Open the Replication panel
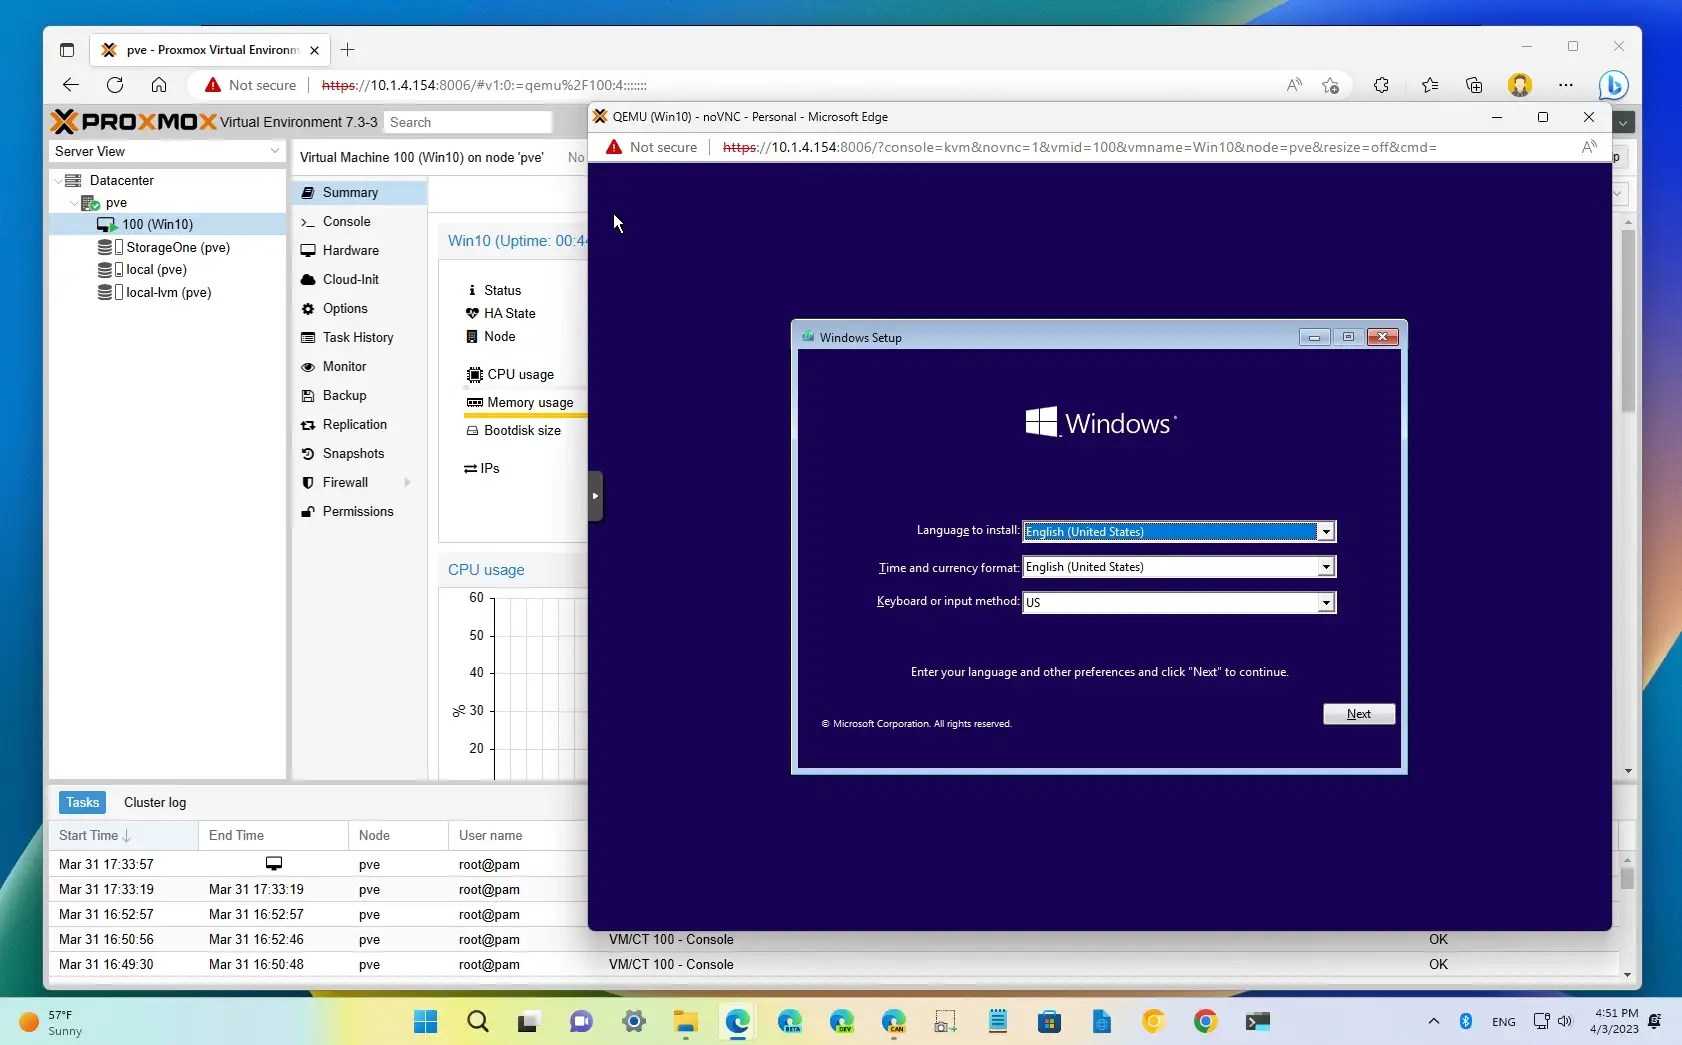 tap(355, 424)
